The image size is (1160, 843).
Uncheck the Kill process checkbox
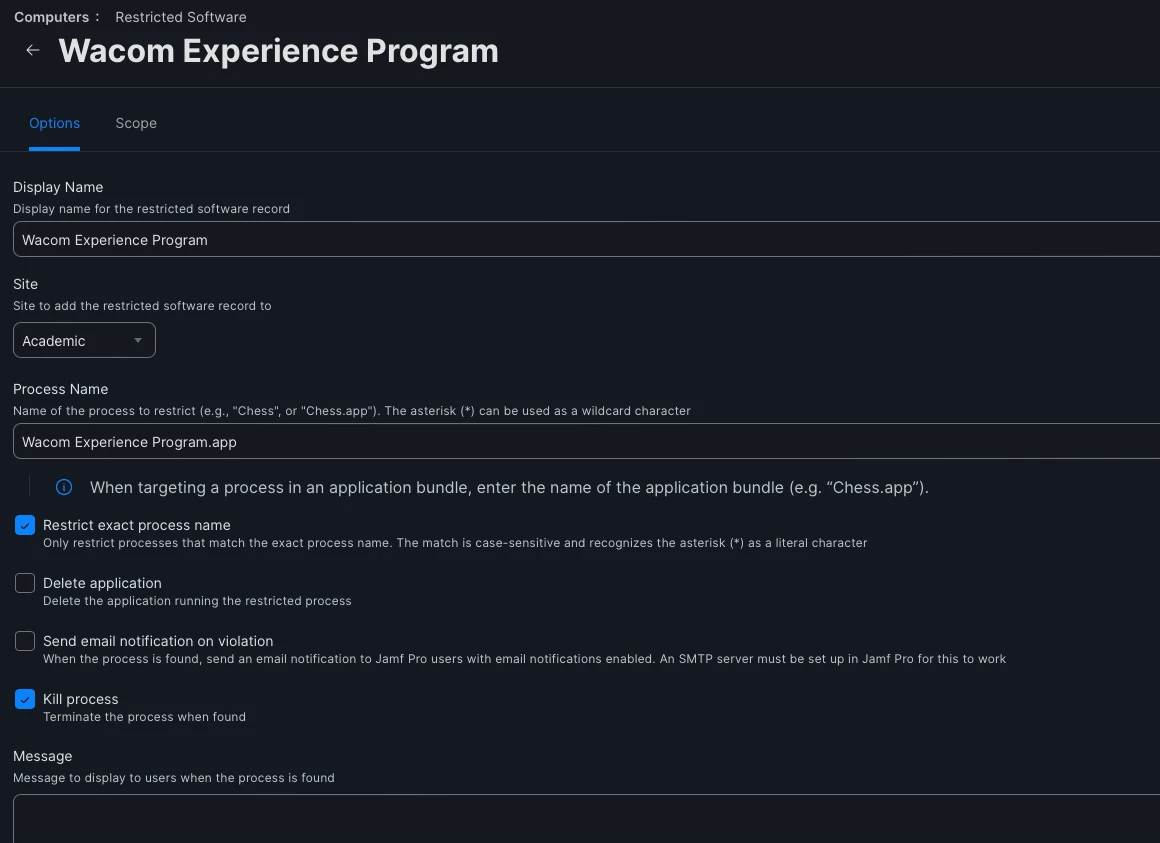coord(25,700)
